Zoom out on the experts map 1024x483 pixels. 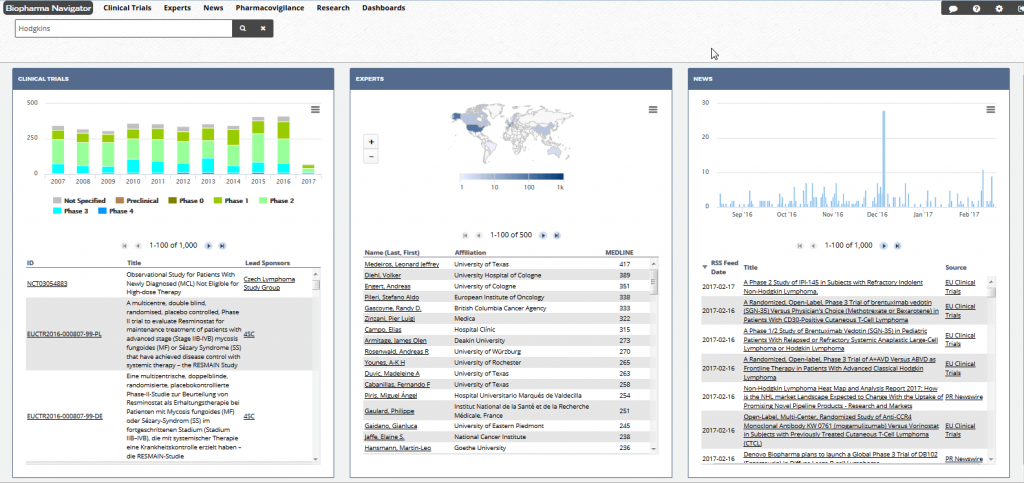click(x=372, y=156)
